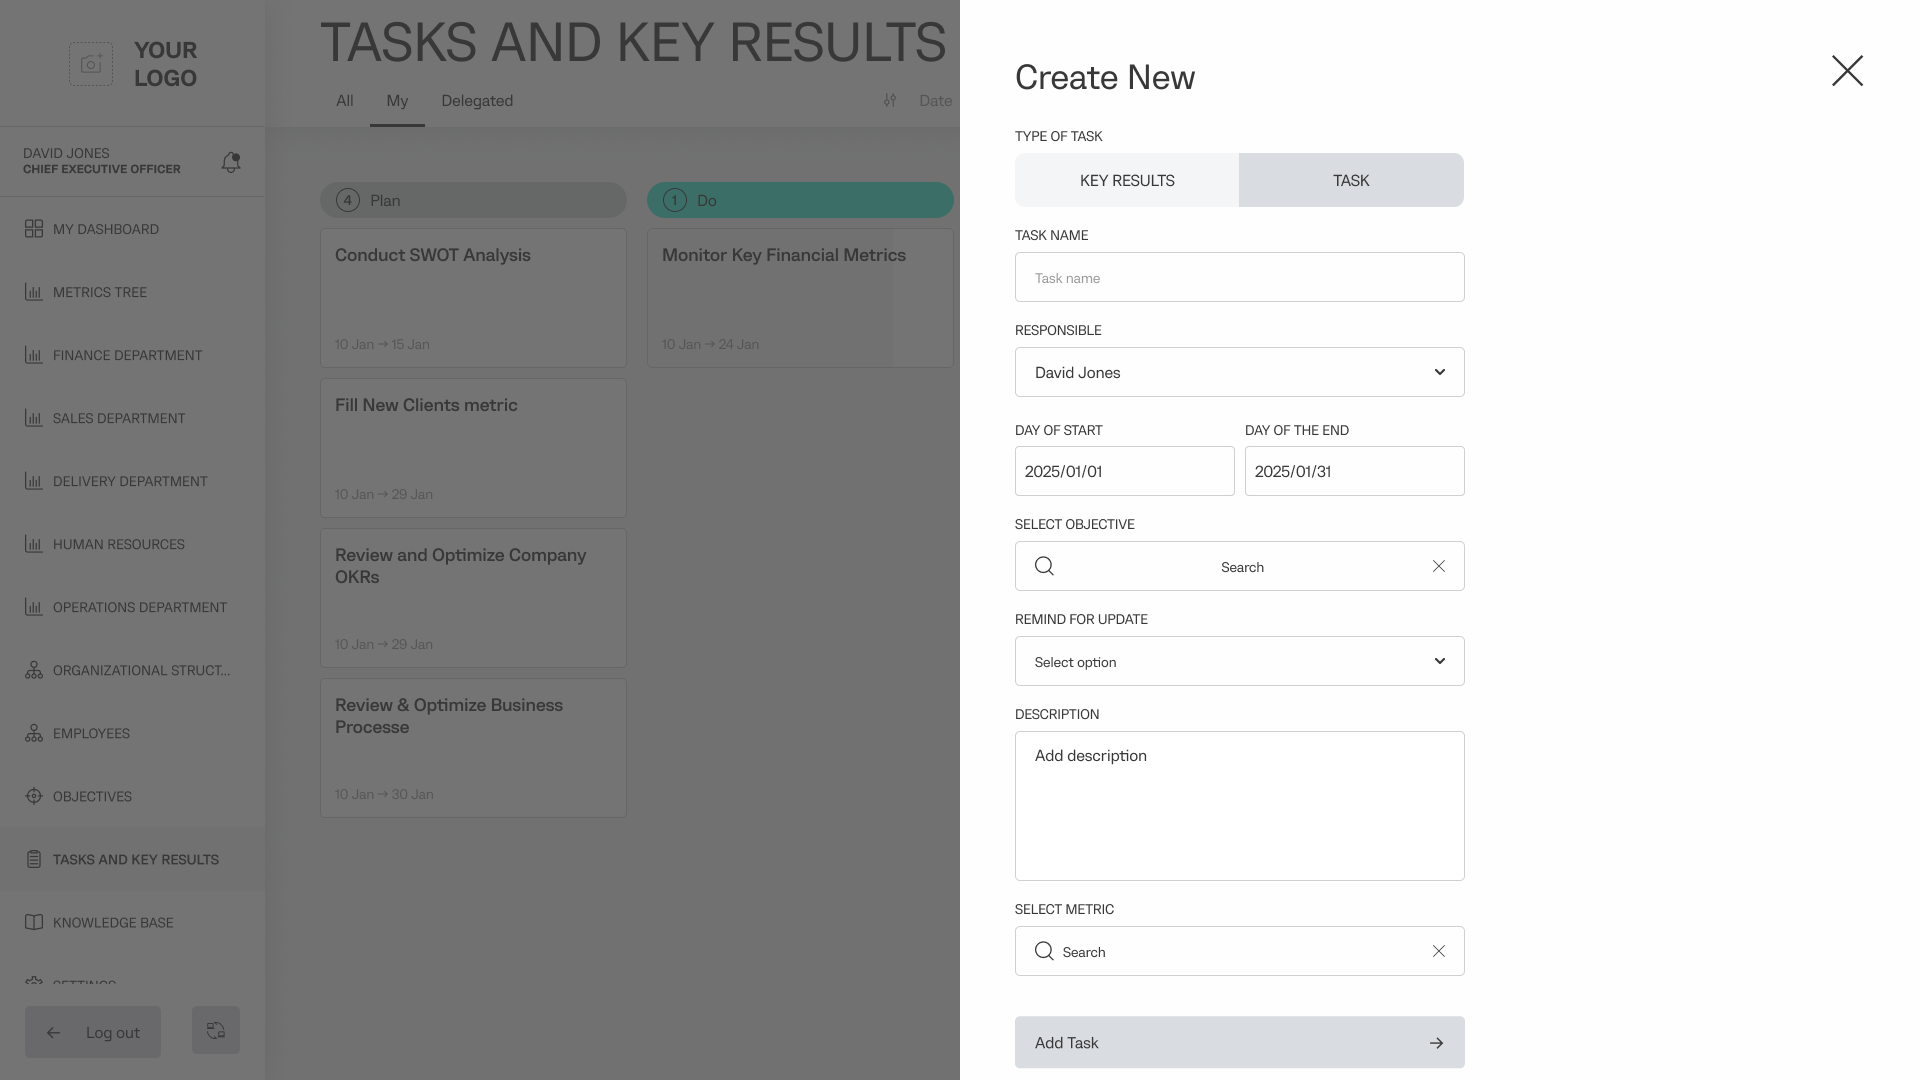The image size is (1920, 1080).
Task: Clear the Select Objective search field
Action: [x=1439, y=566]
